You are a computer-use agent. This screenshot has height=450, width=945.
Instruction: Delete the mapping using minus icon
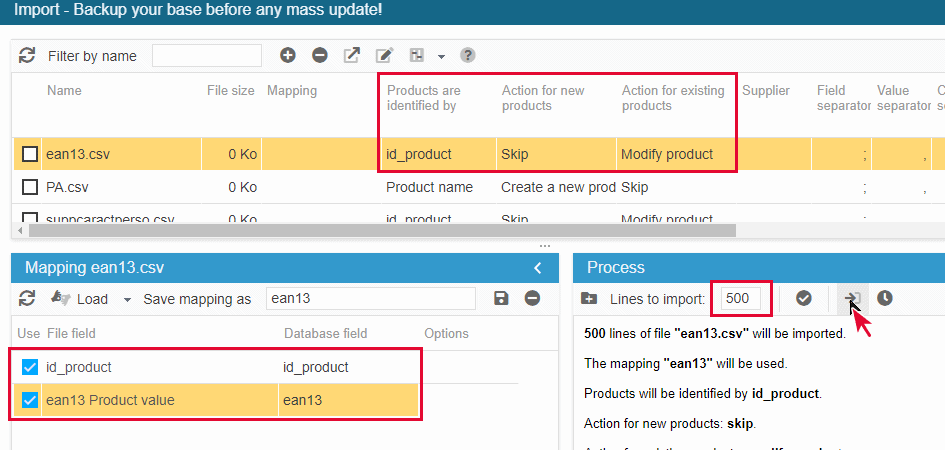coord(533,298)
